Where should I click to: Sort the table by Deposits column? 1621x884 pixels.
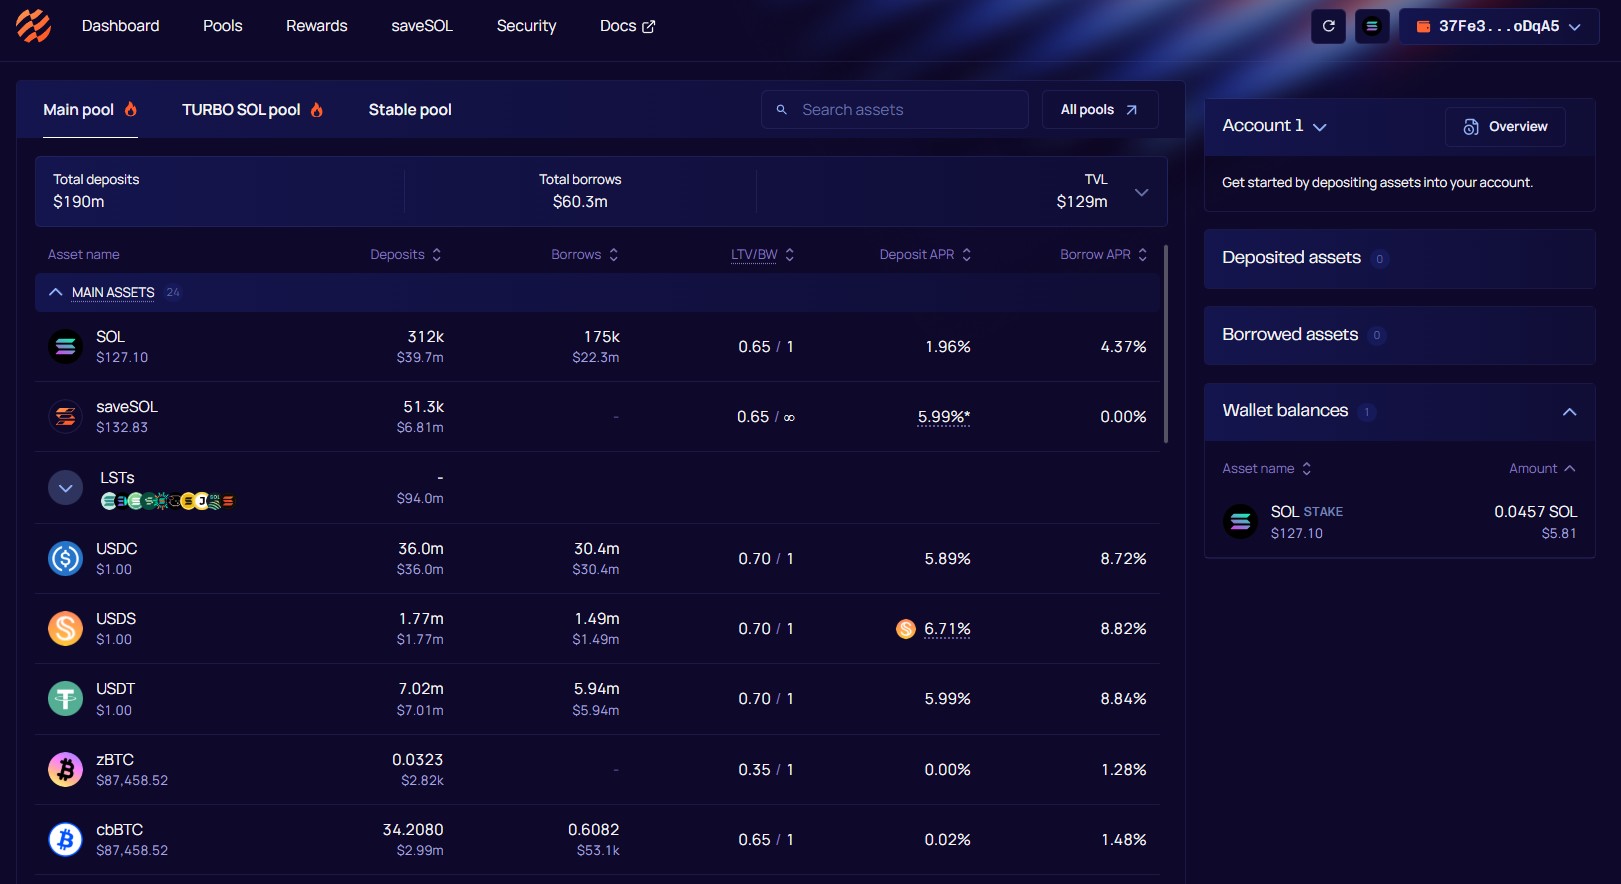[x=405, y=255]
